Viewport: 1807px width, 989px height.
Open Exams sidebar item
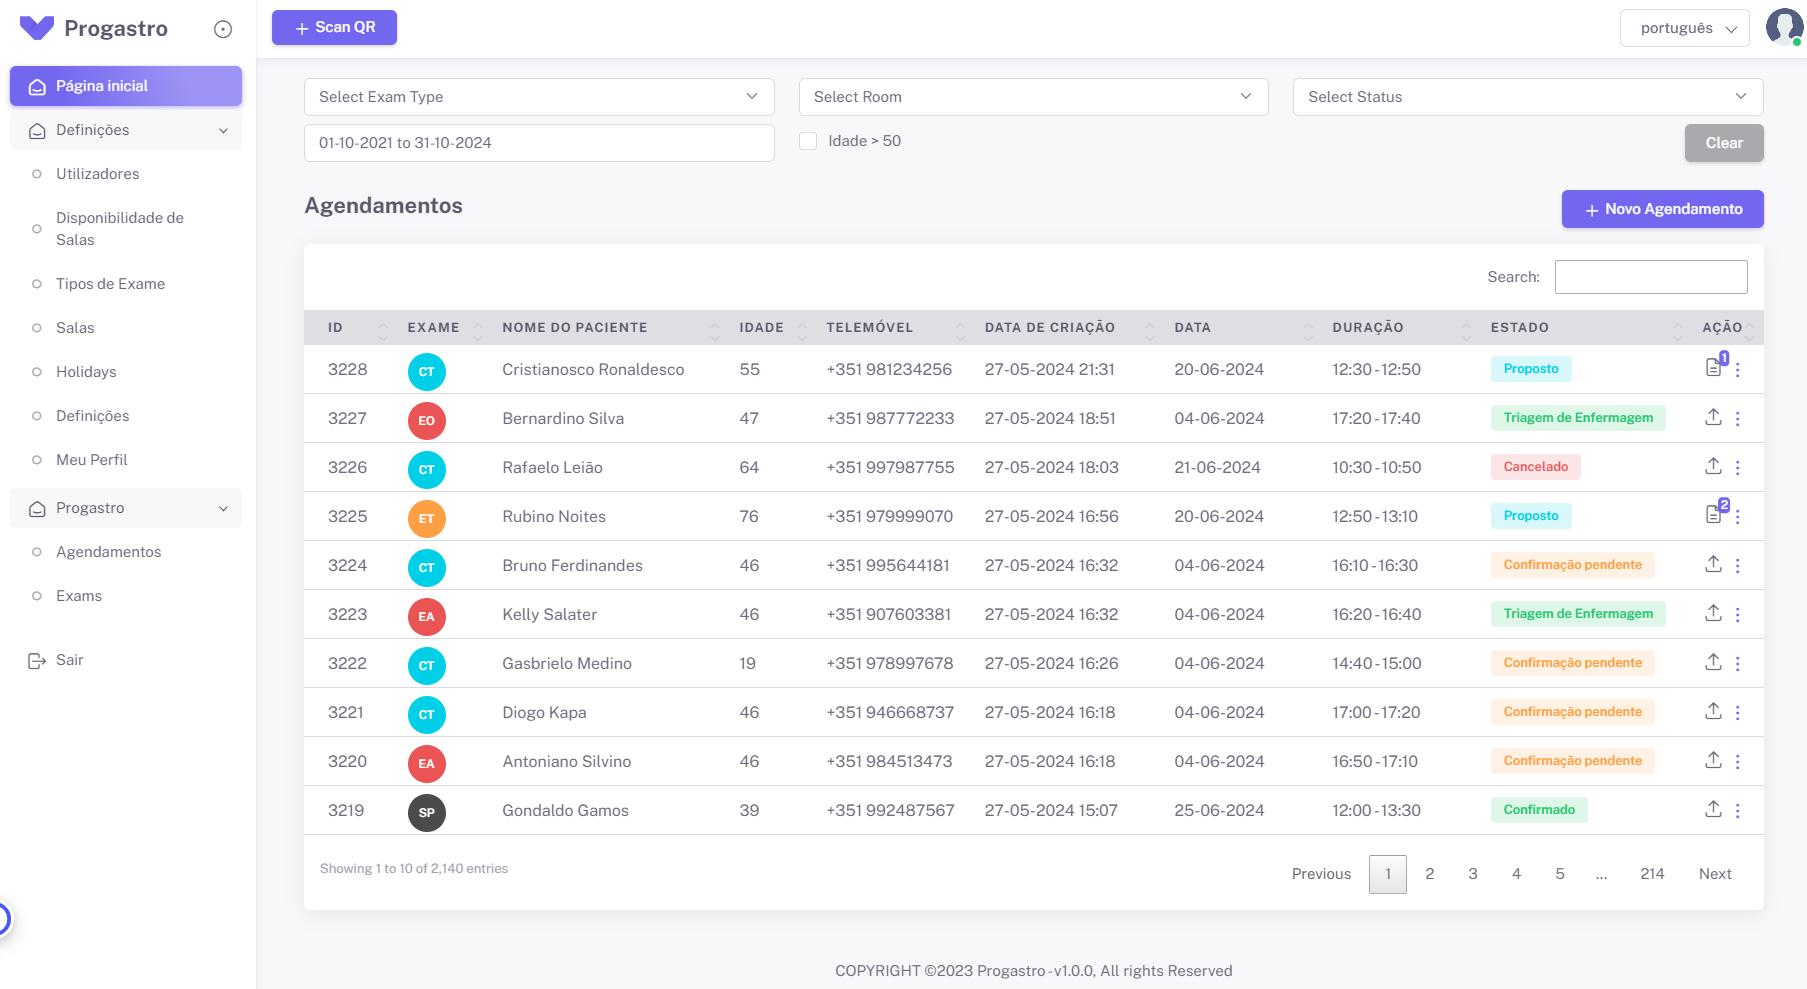pyautogui.click(x=79, y=596)
